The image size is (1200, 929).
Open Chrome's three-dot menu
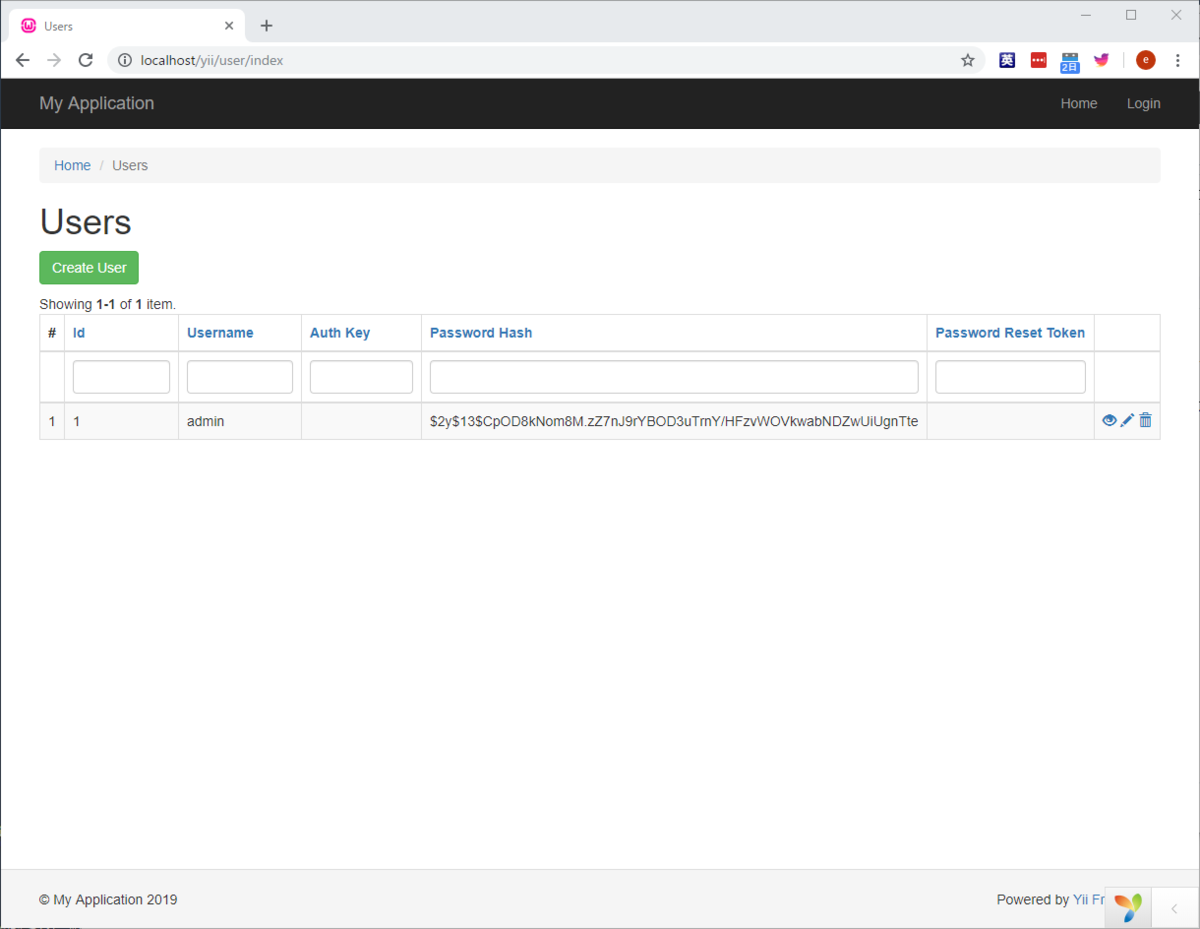[x=1178, y=60]
